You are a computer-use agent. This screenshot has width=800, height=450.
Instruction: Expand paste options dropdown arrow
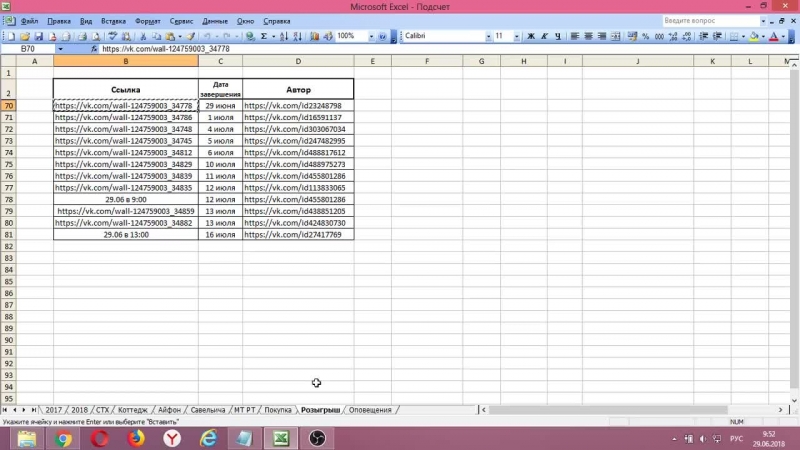click(x=180, y=36)
